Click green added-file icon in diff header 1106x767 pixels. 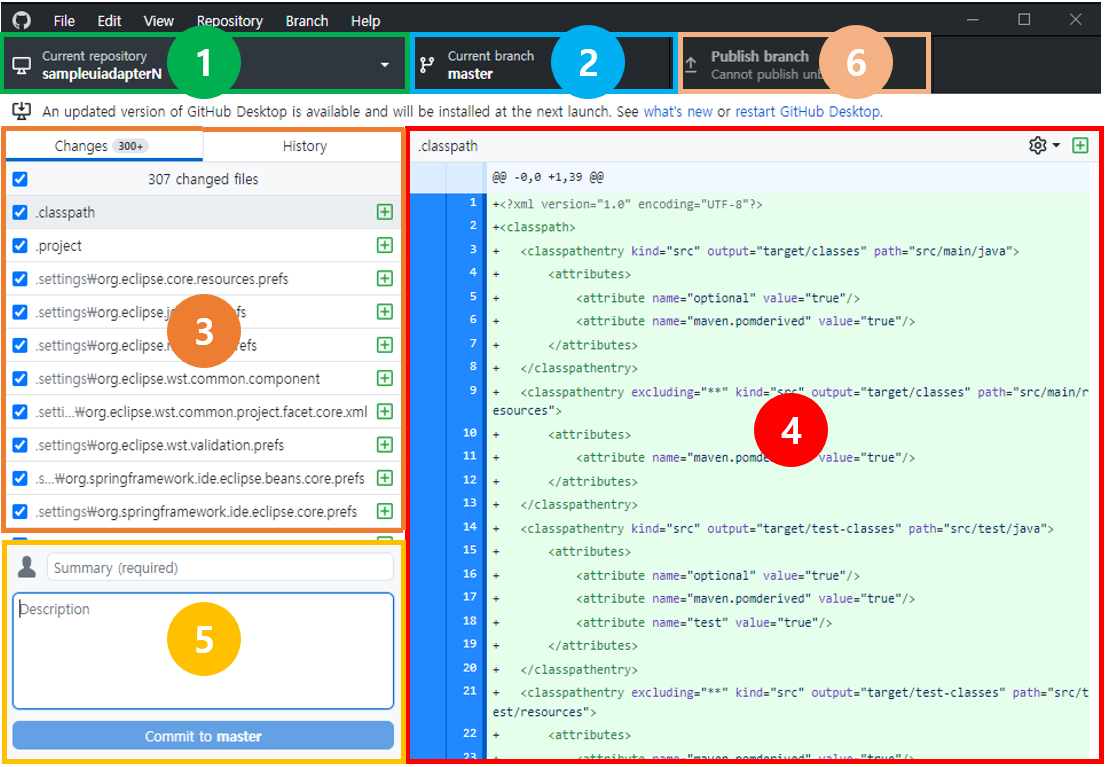coord(1080,145)
